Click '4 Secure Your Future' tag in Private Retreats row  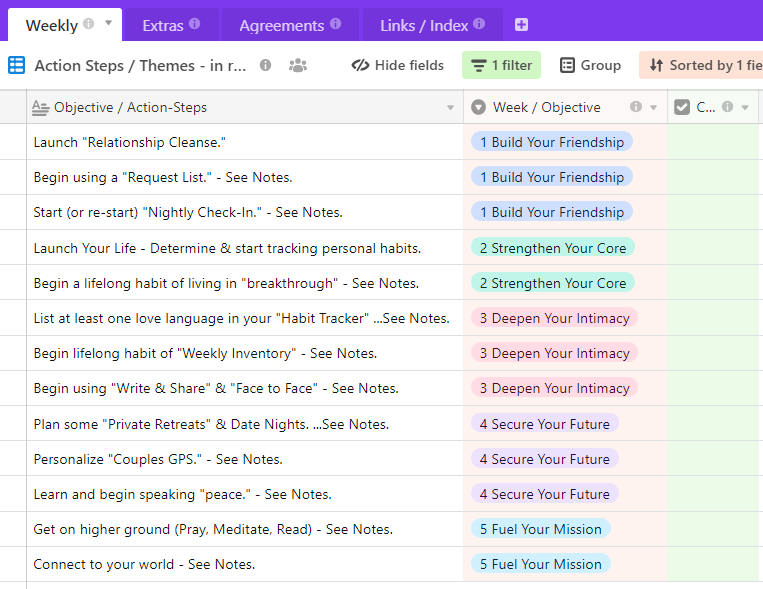pos(545,424)
